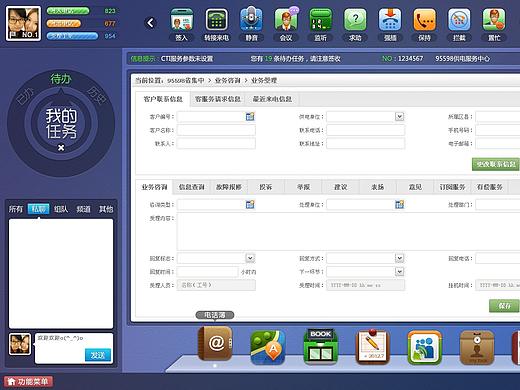Viewport: 520px width, 390px height.
Task: Click the 客户名称 input field
Action: pos(216,130)
